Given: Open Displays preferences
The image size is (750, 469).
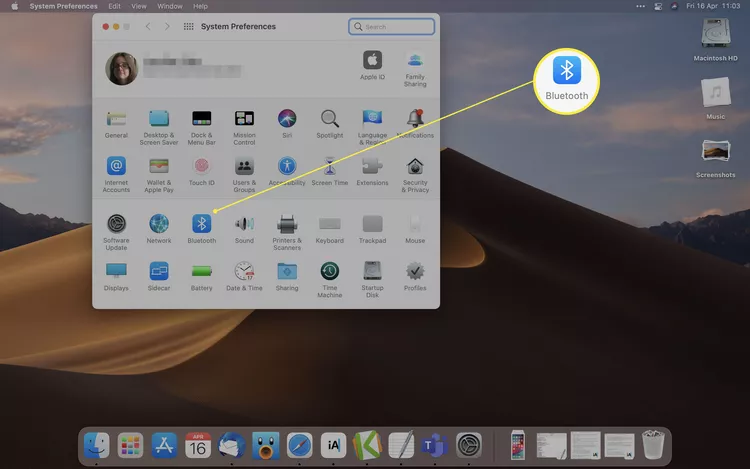Looking at the screenshot, I should point(116,277).
